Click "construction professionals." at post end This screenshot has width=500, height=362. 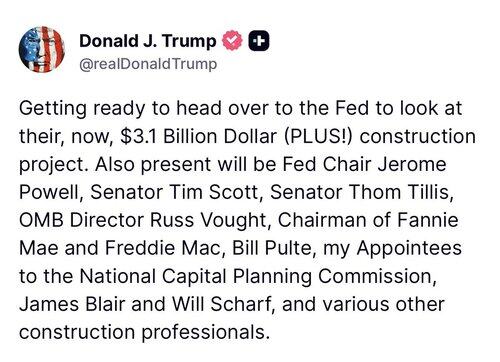[144, 333]
